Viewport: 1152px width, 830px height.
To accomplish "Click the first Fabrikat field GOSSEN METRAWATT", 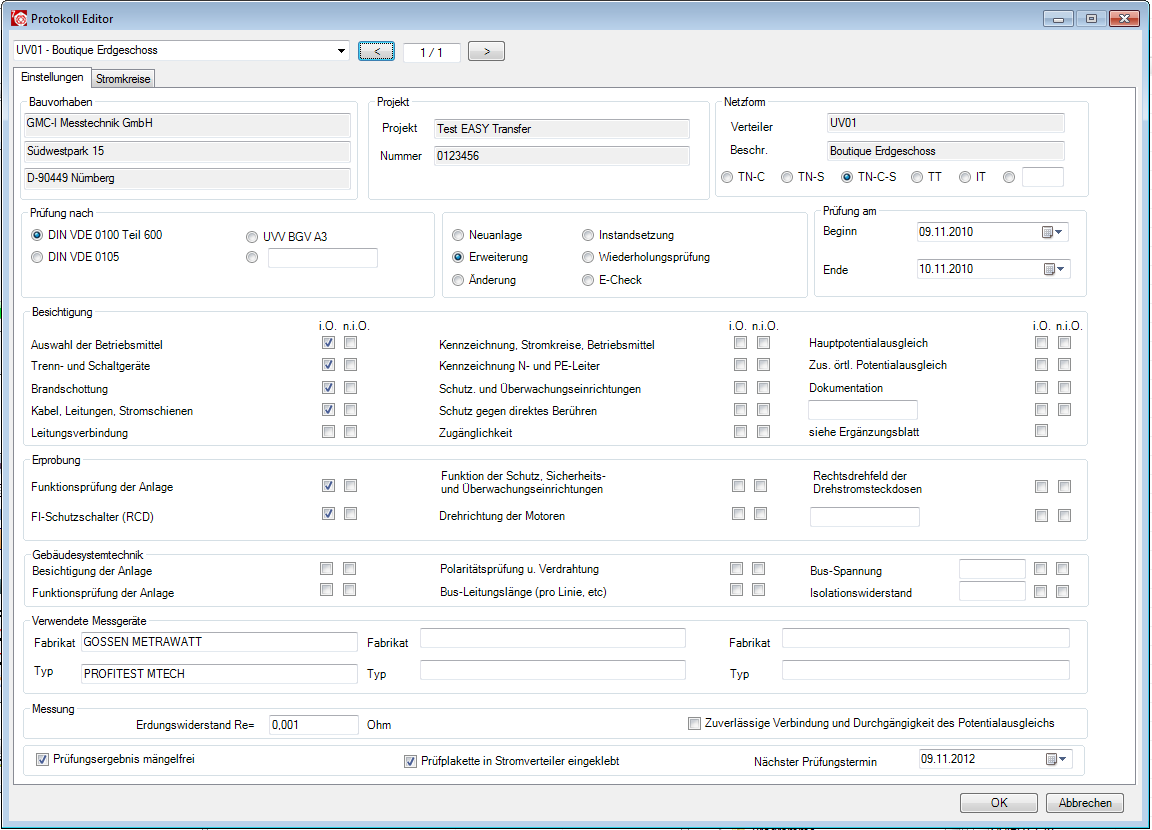I will (219, 642).
